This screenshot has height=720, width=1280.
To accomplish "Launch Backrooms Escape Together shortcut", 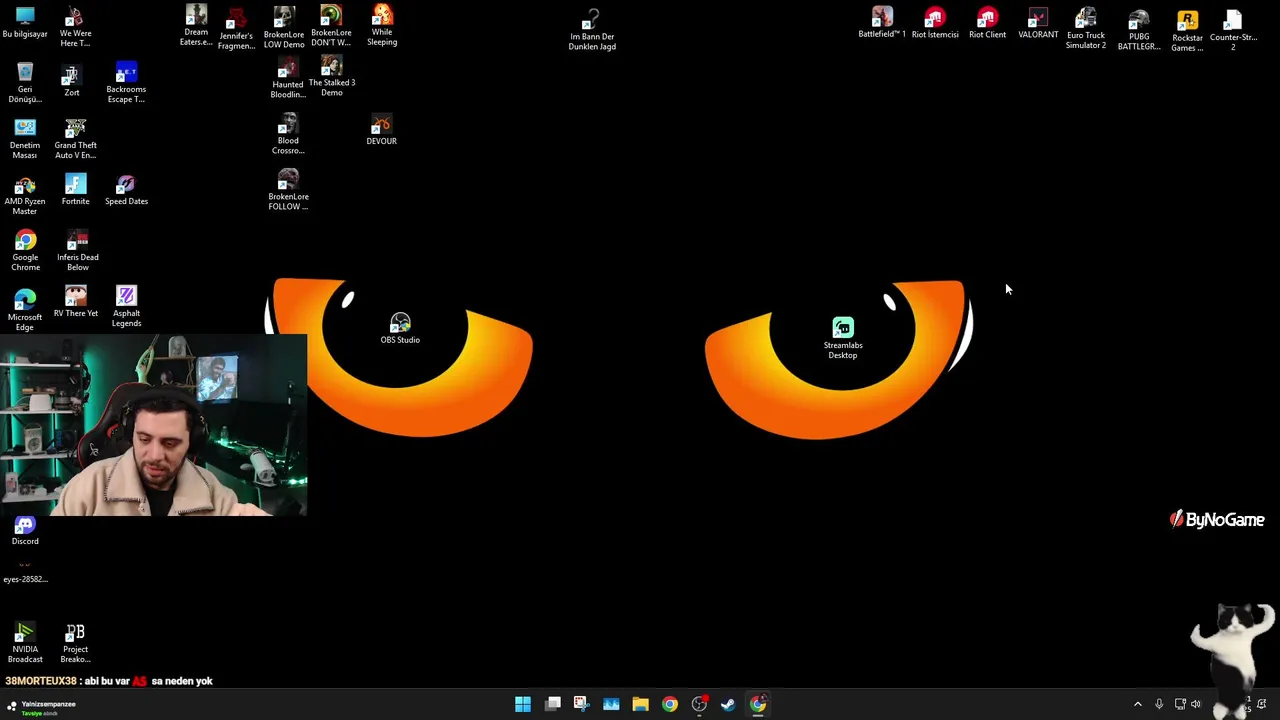I will (x=126, y=82).
